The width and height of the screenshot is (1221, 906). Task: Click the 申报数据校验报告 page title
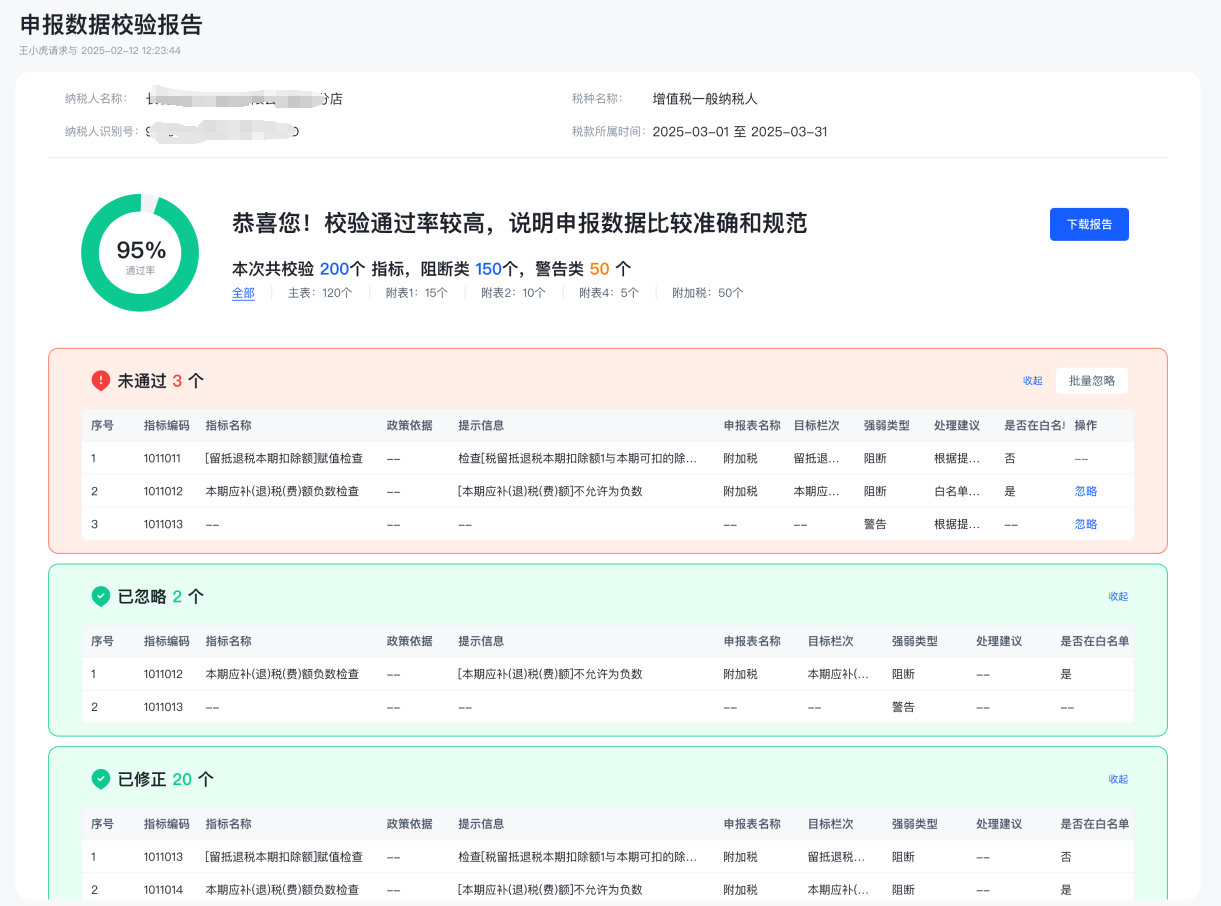tap(111, 23)
